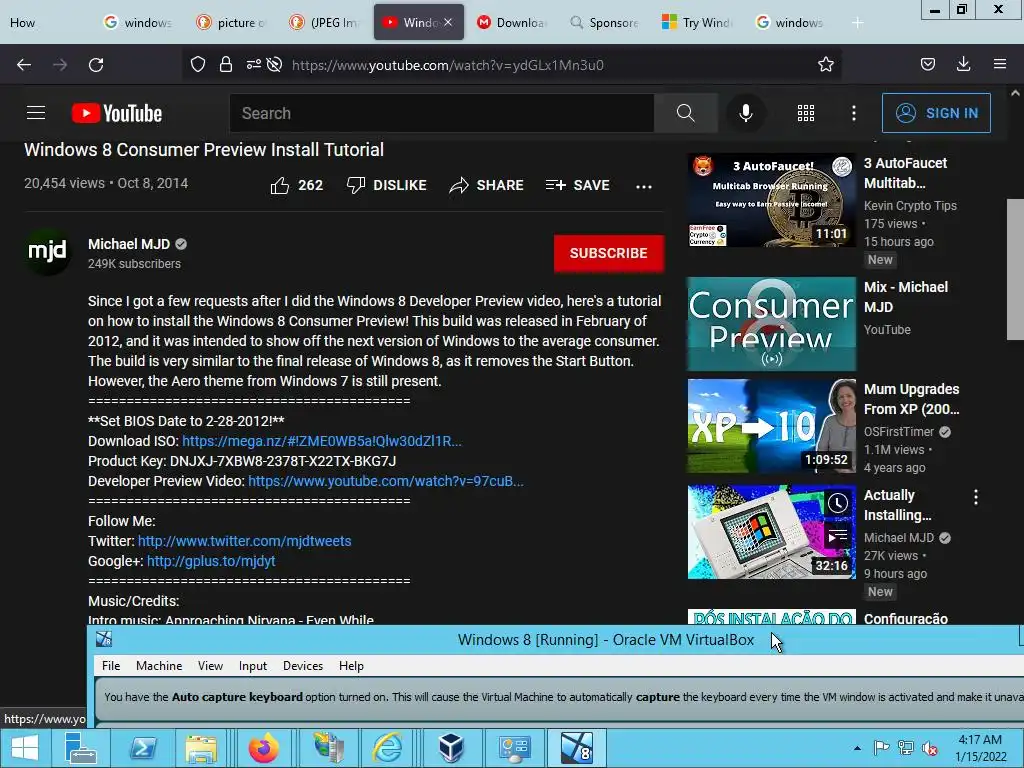Click the muted volume tray icon

(930, 748)
